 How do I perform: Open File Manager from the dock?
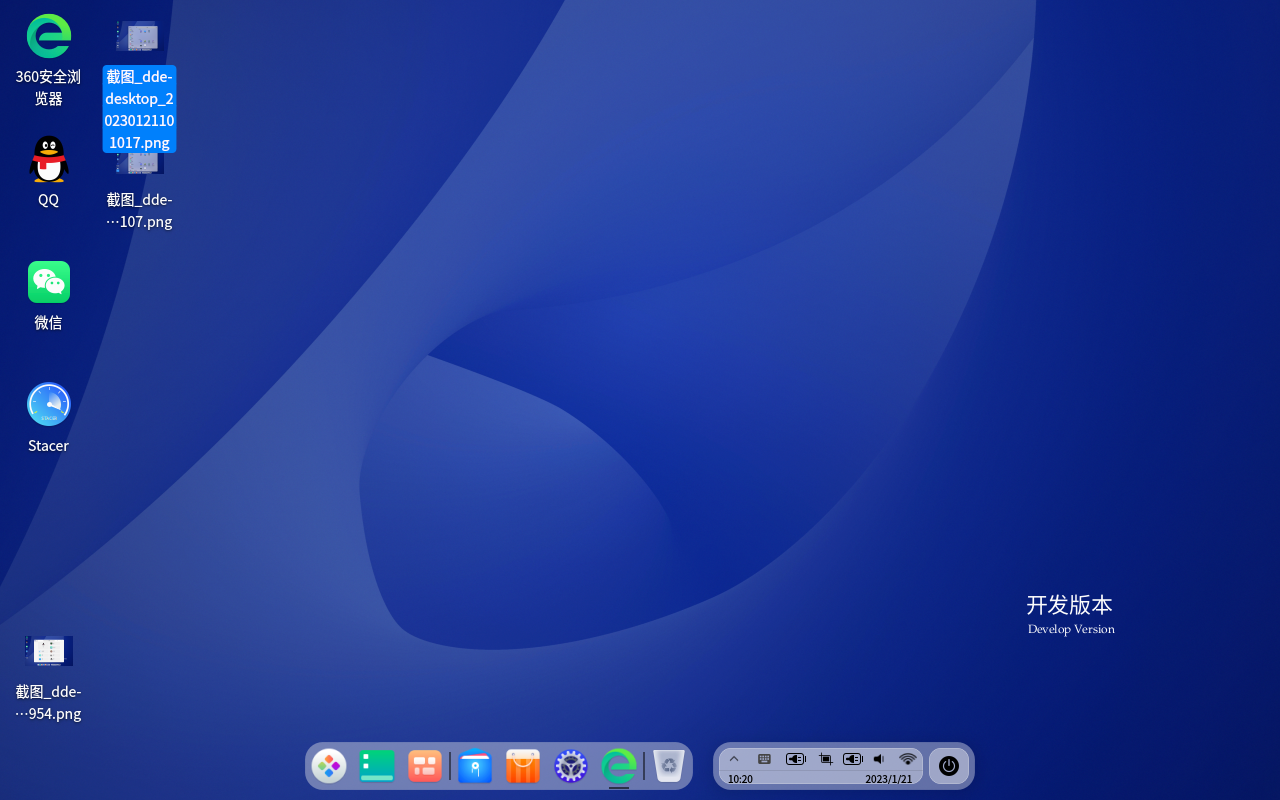coord(475,766)
